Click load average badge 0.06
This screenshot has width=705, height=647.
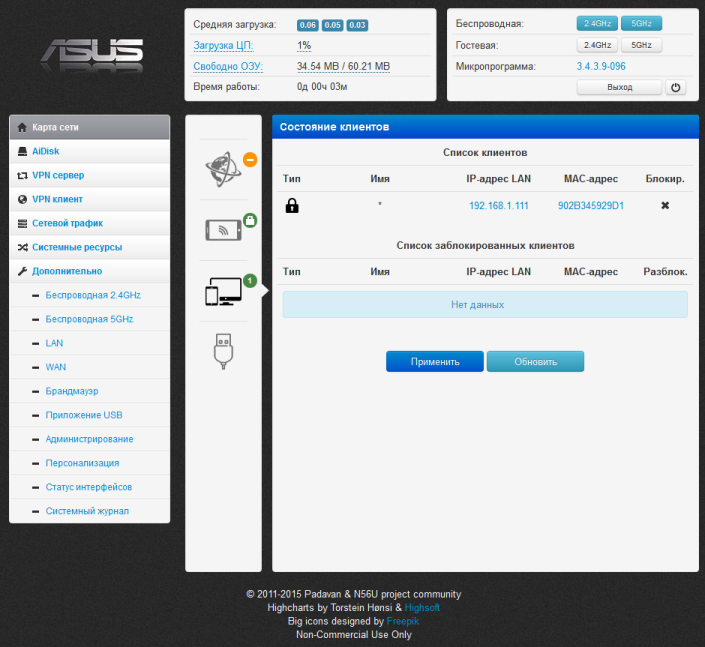pyautogui.click(x=308, y=25)
